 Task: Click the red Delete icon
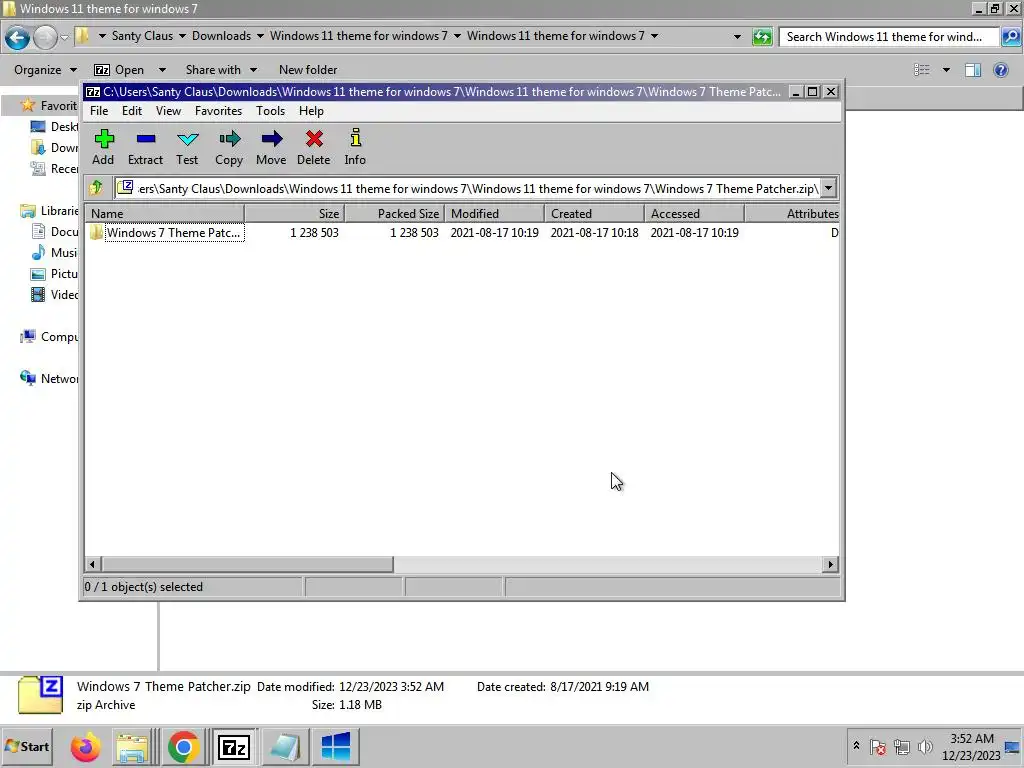coord(313,147)
